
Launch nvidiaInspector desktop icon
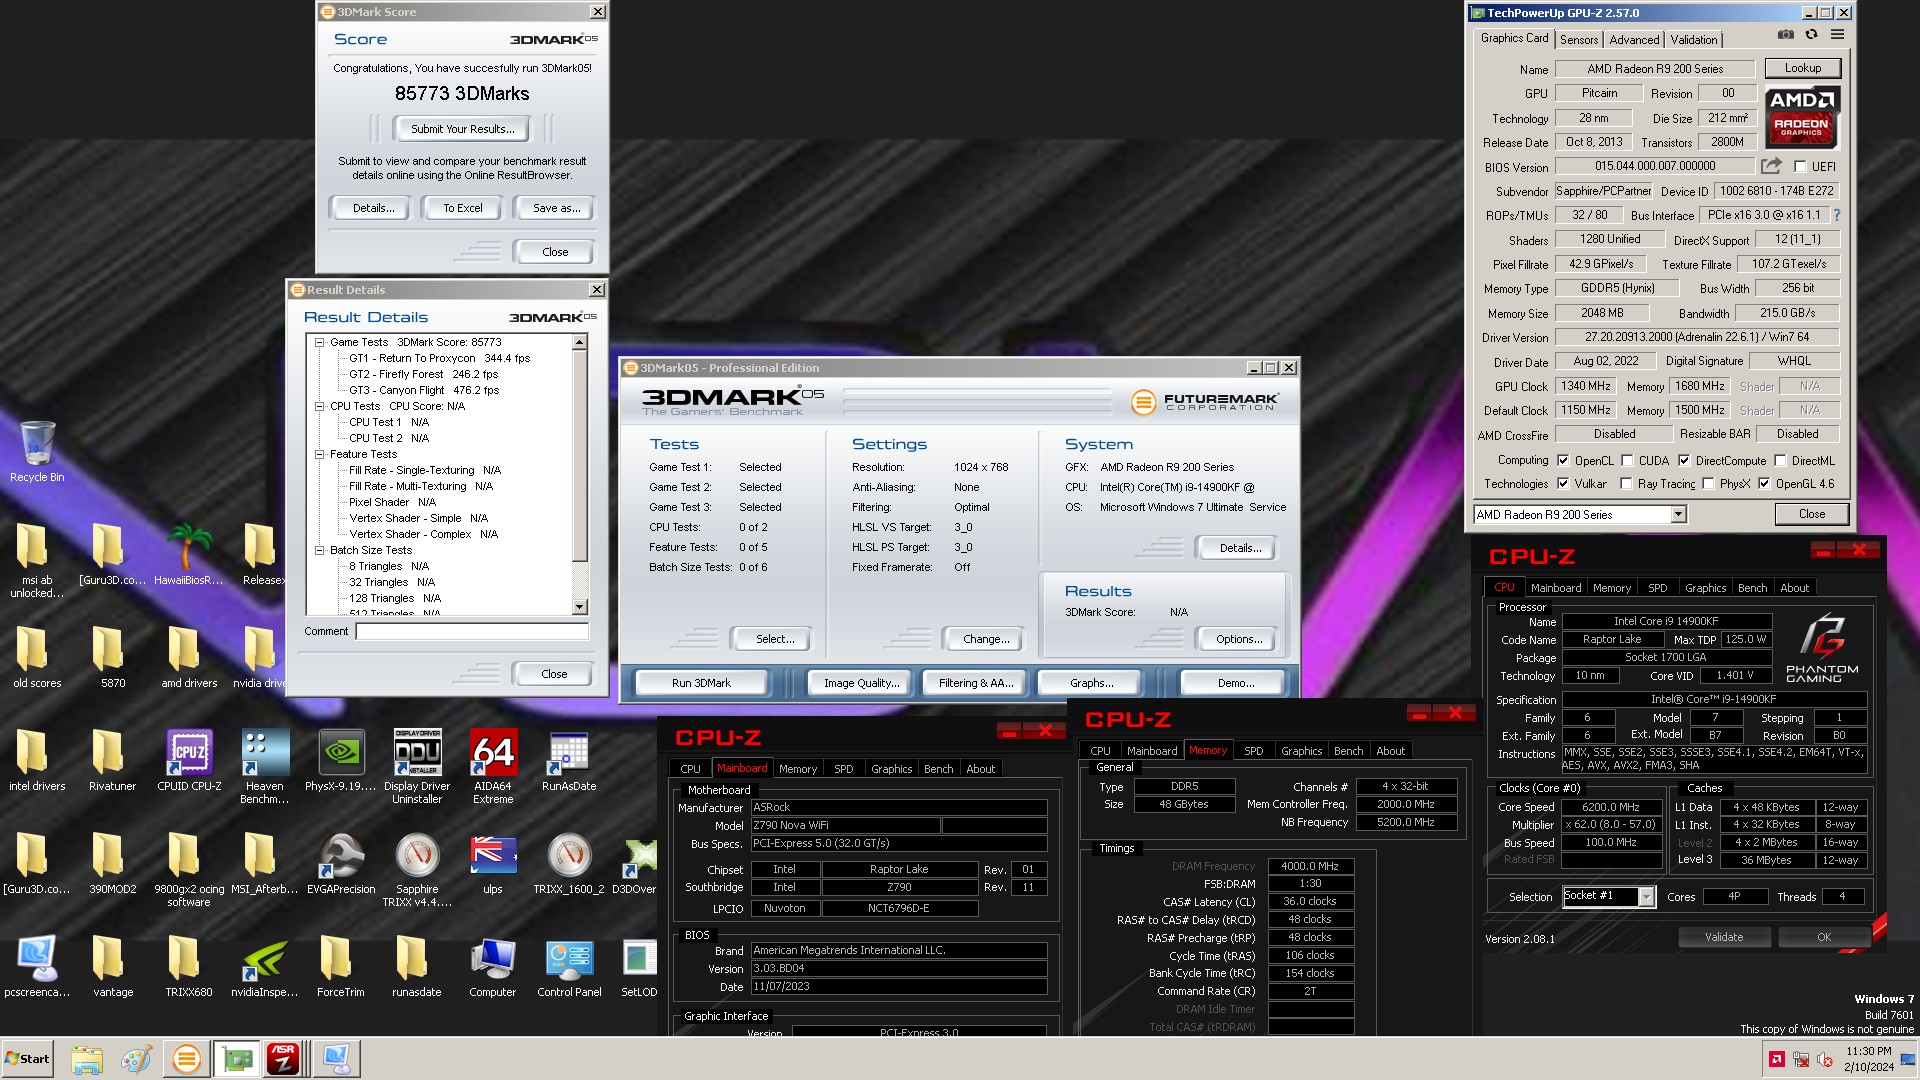point(264,967)
